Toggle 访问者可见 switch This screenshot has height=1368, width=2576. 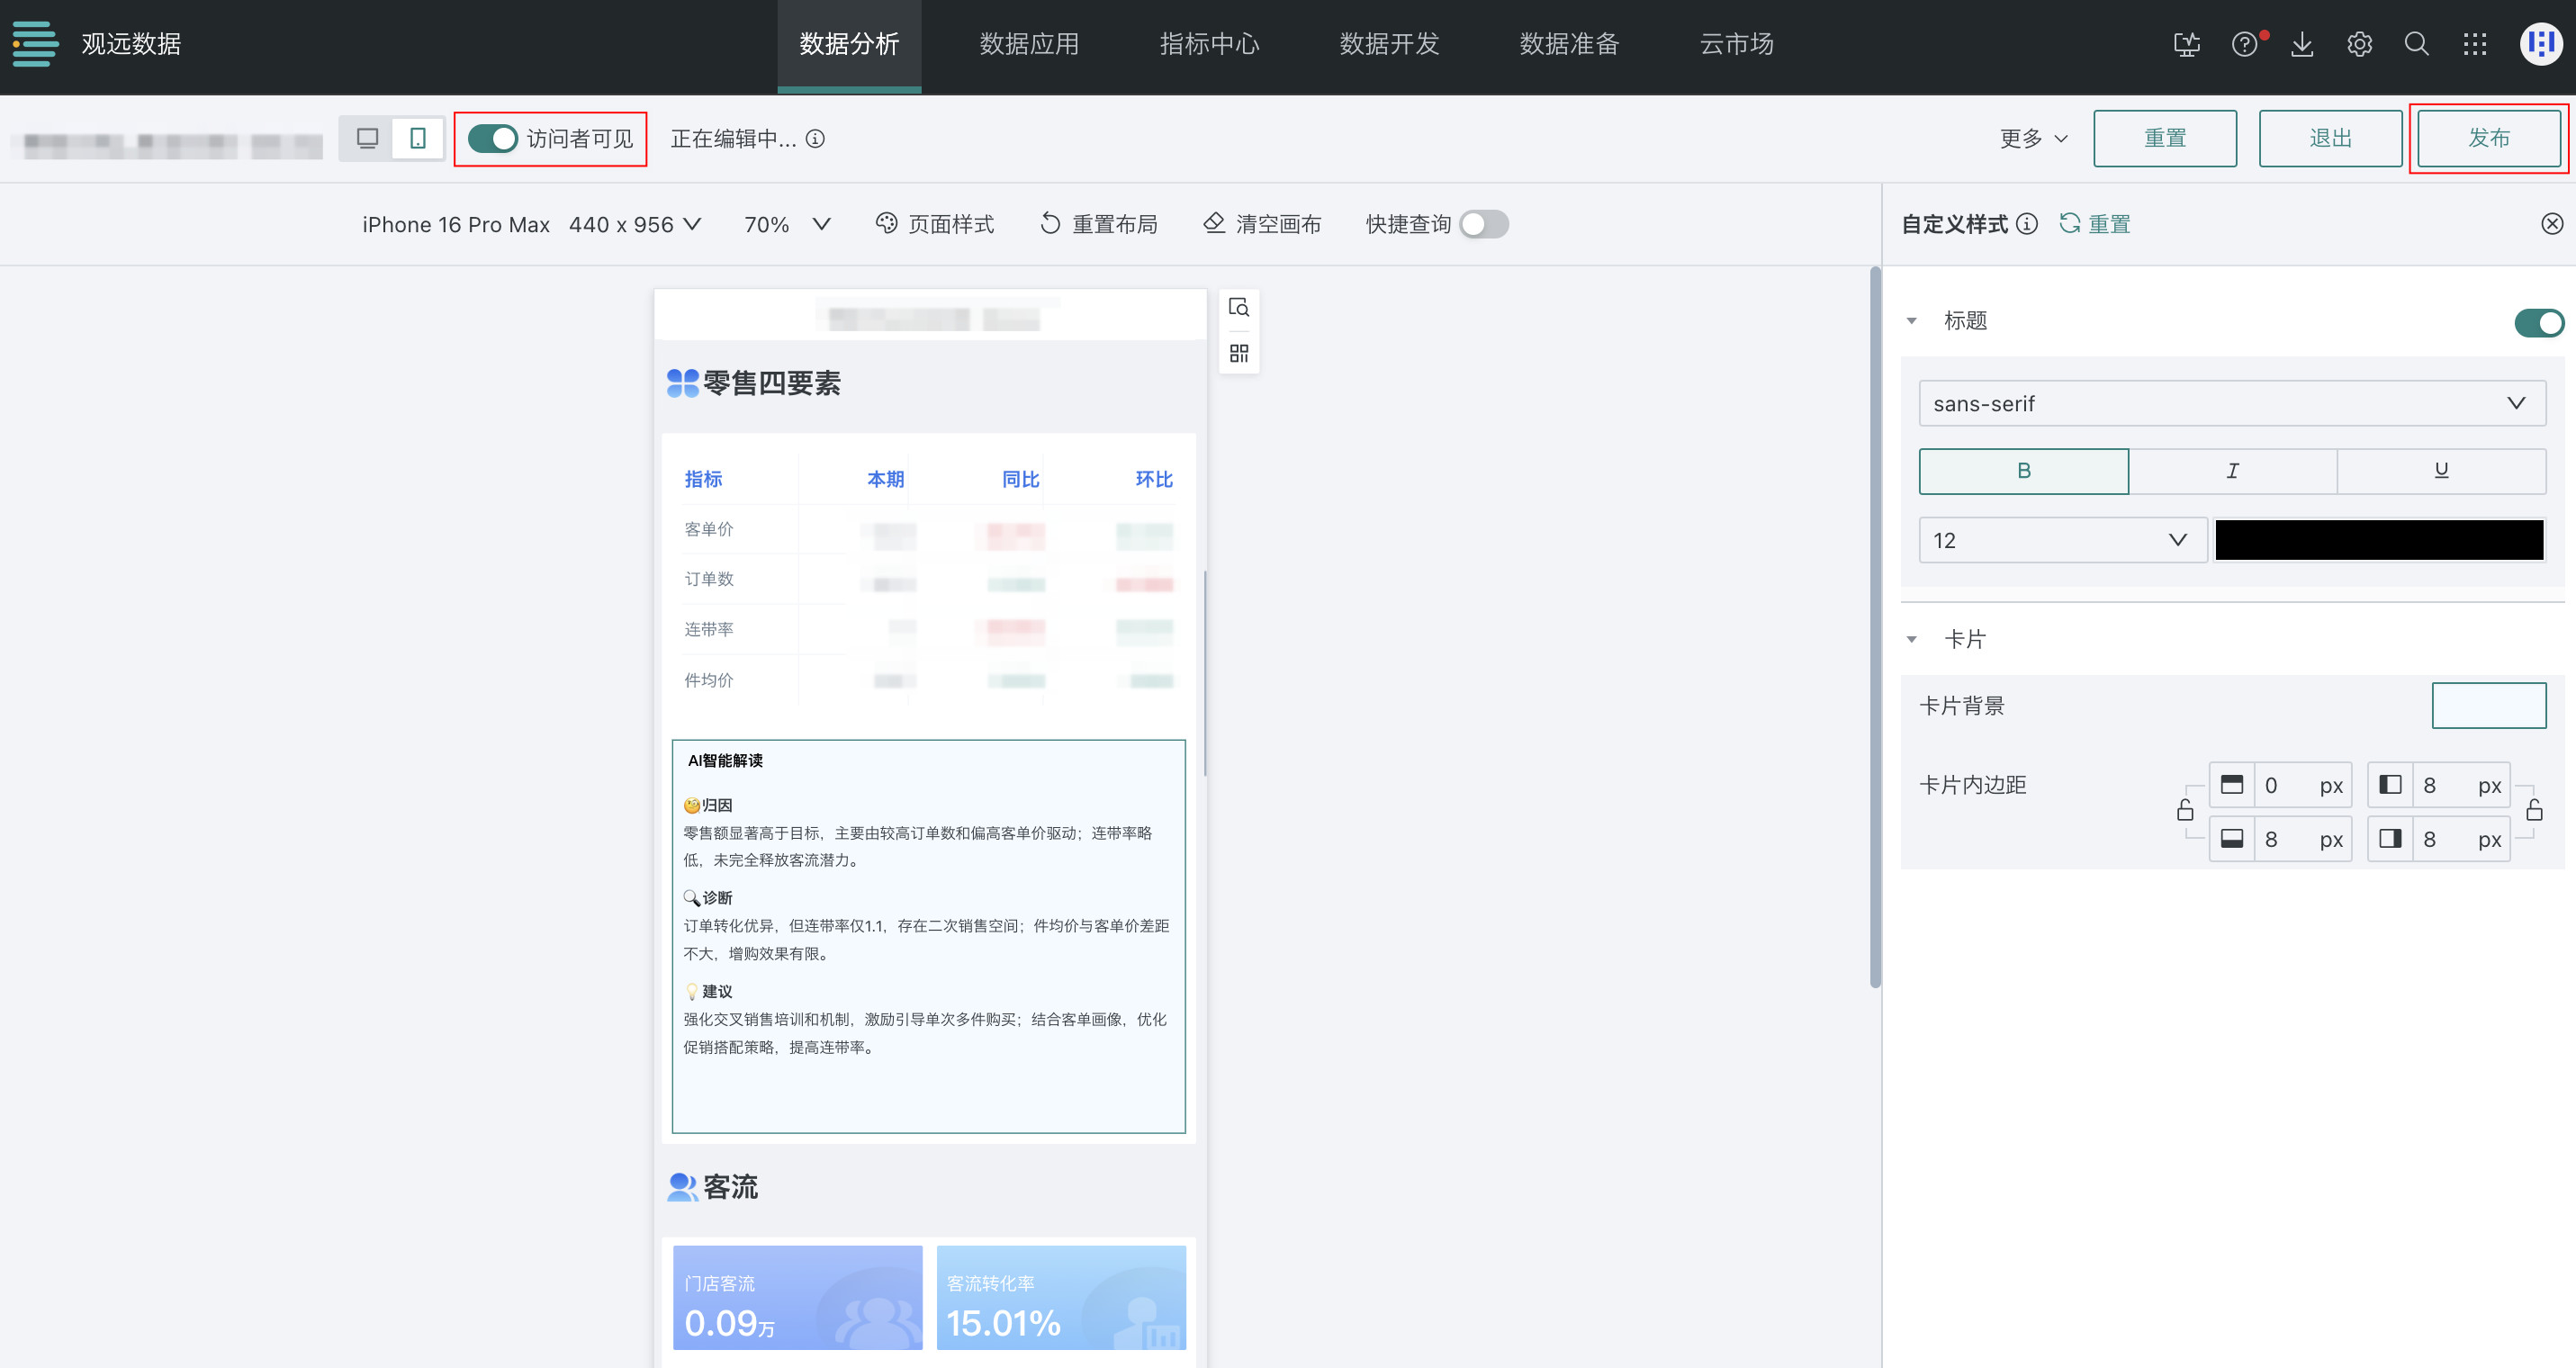point(492,138)
